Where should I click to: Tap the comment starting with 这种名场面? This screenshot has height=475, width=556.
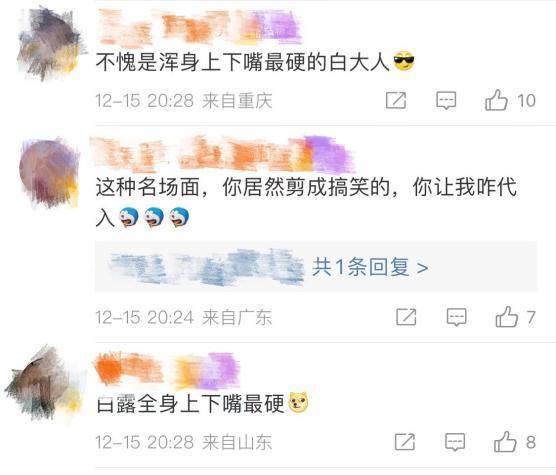306,201
